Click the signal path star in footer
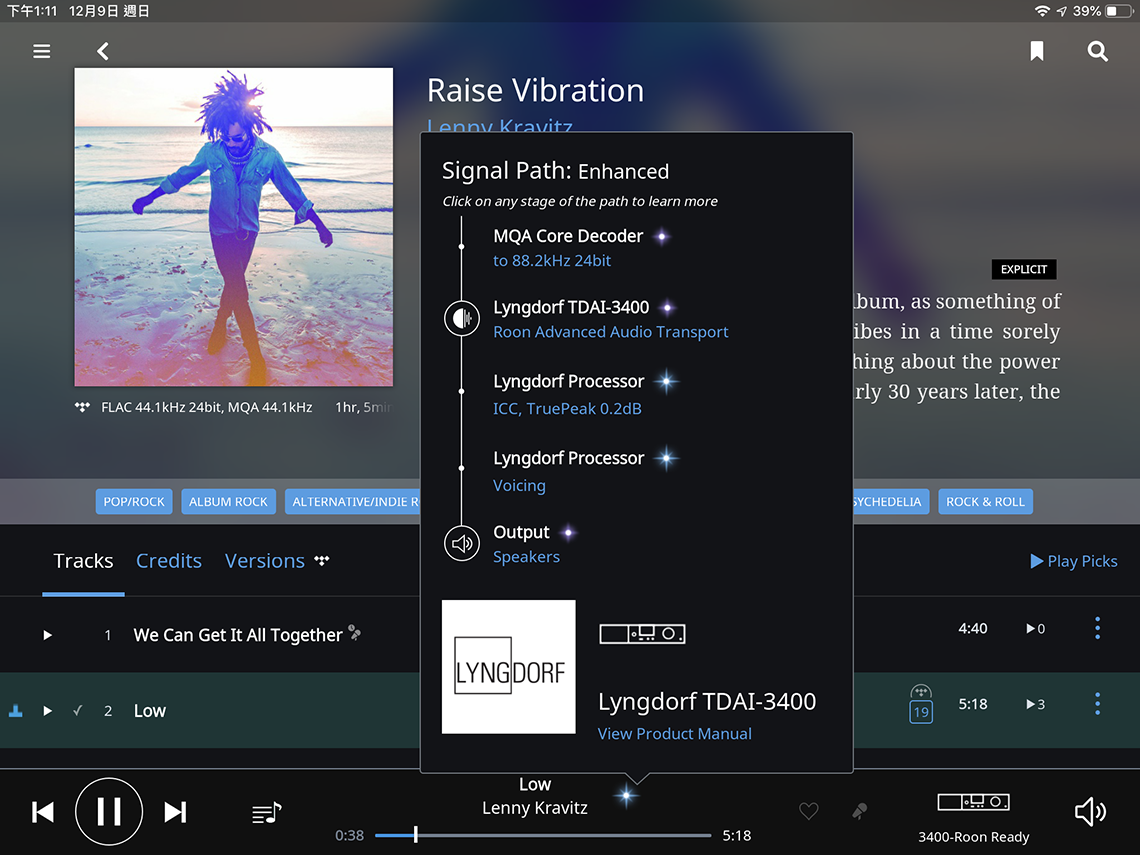This screenshot has height=855, width=1140. (x=626, y=795)
